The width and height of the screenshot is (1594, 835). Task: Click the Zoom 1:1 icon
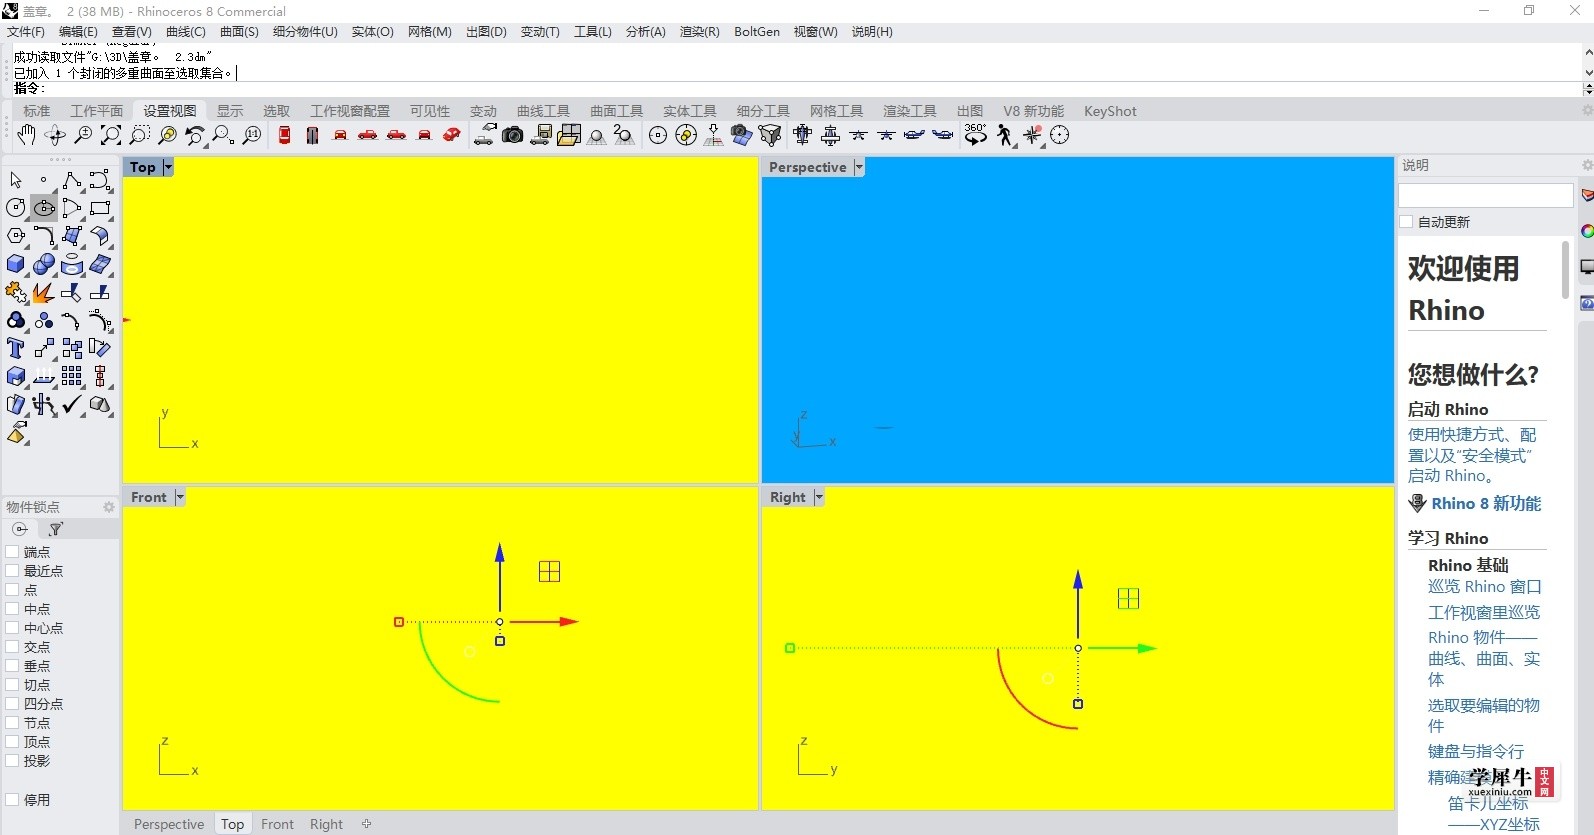click(252, 135)
